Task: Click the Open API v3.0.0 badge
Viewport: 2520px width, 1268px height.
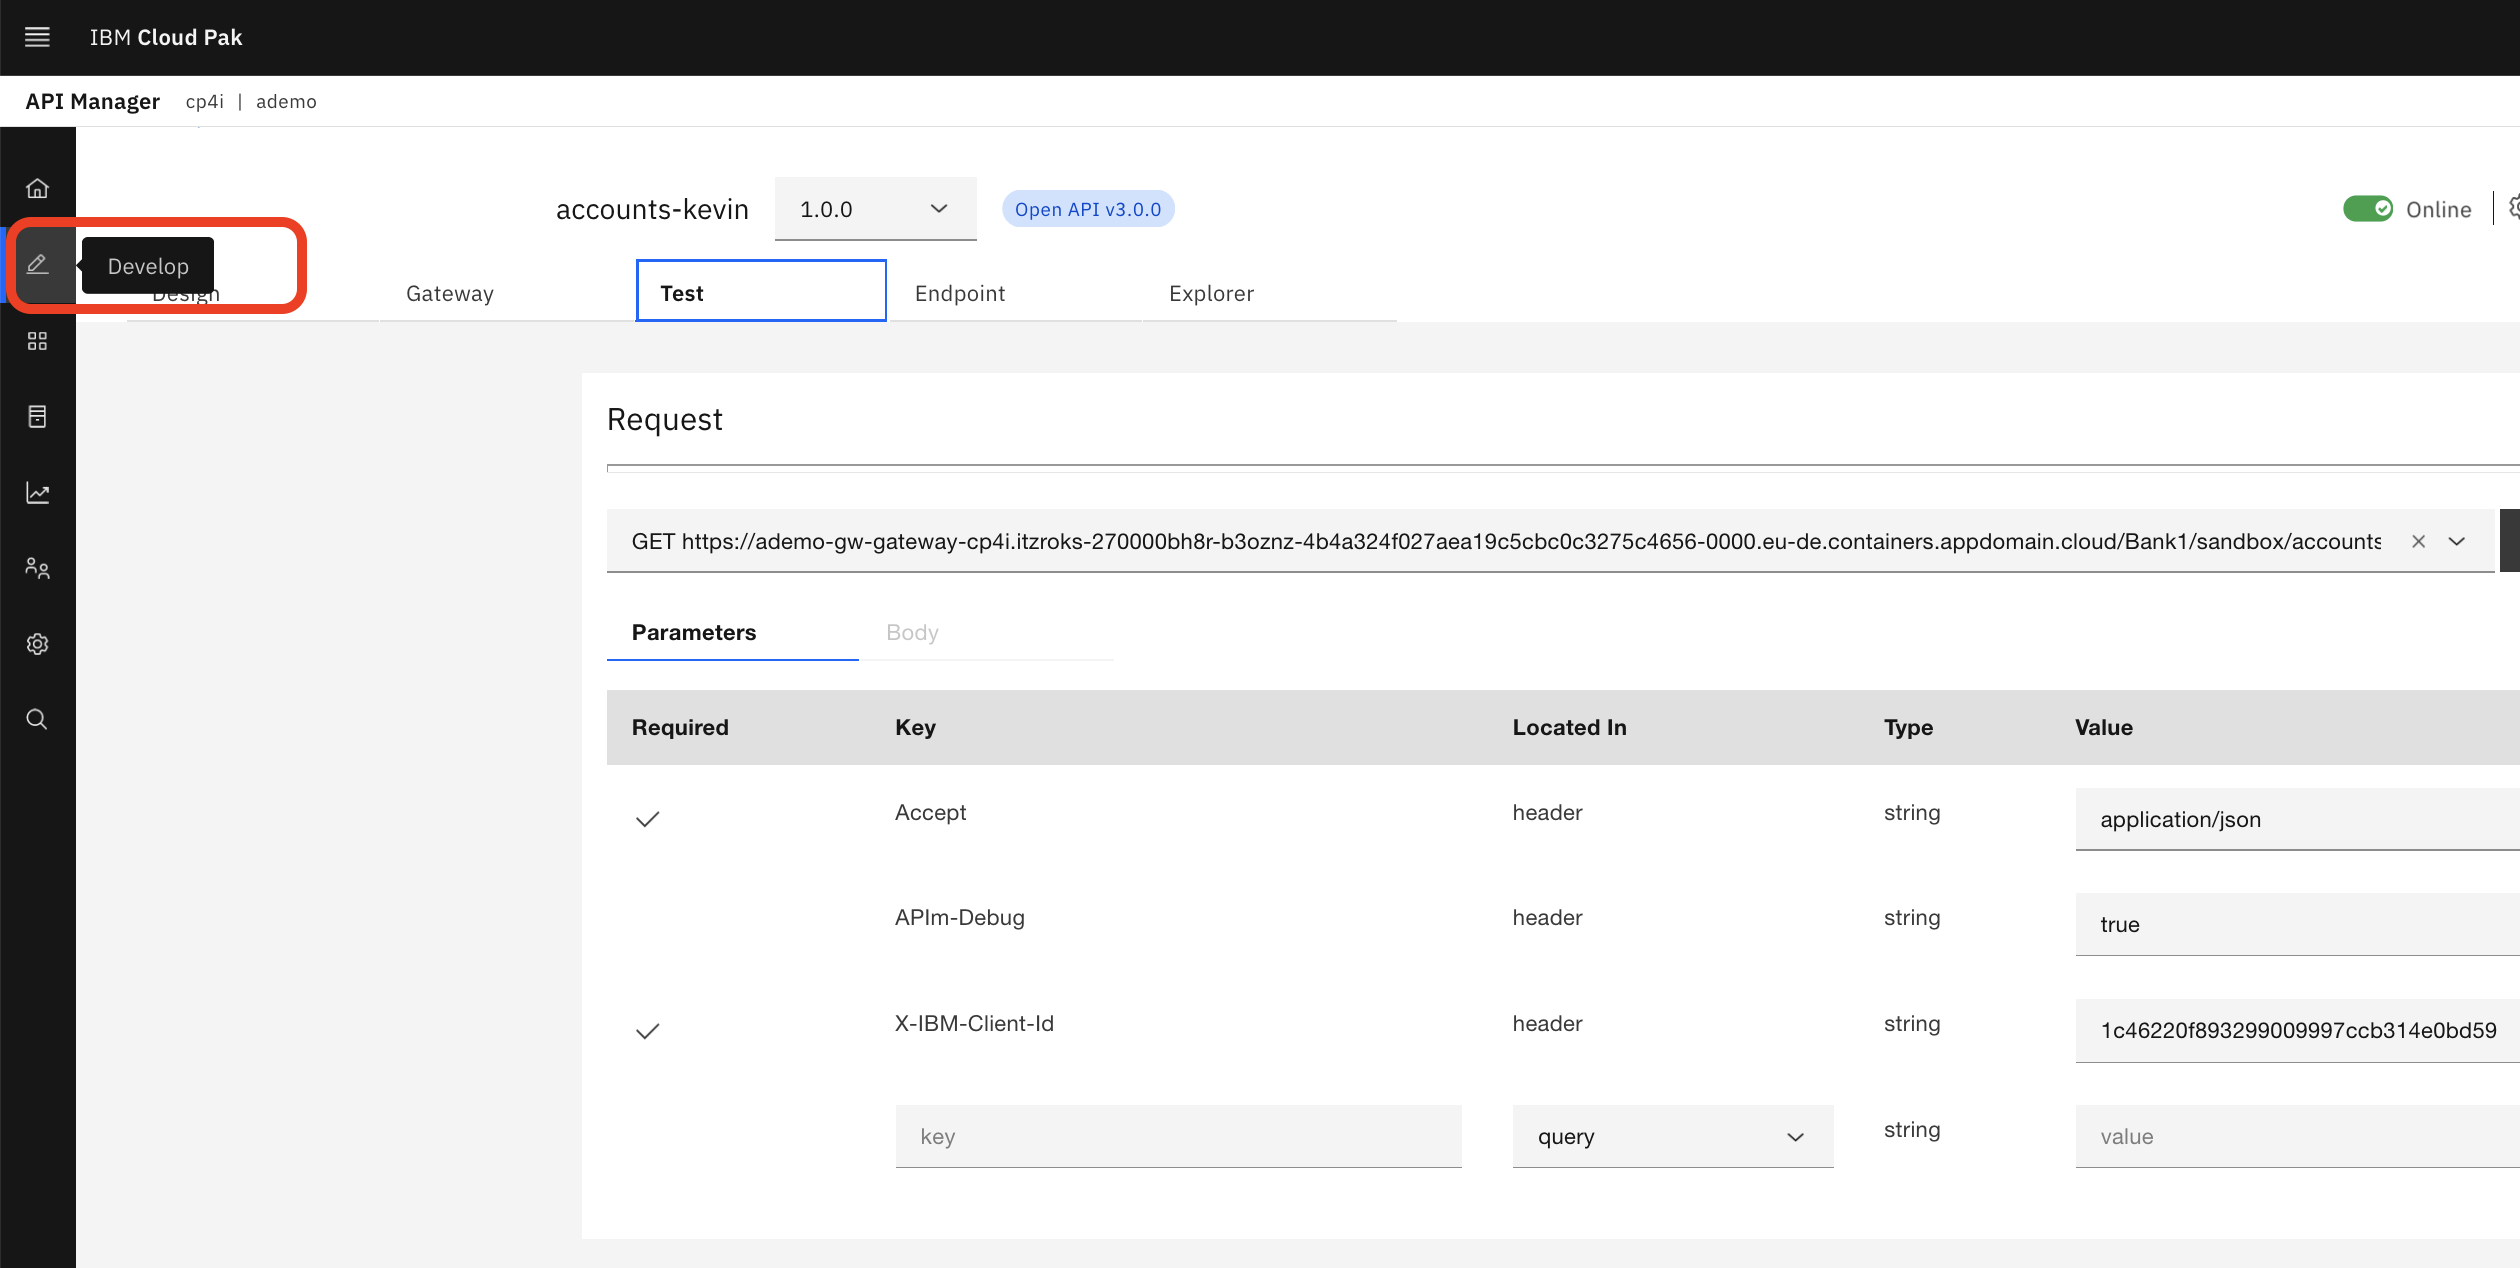Action: click(1088, 209)
